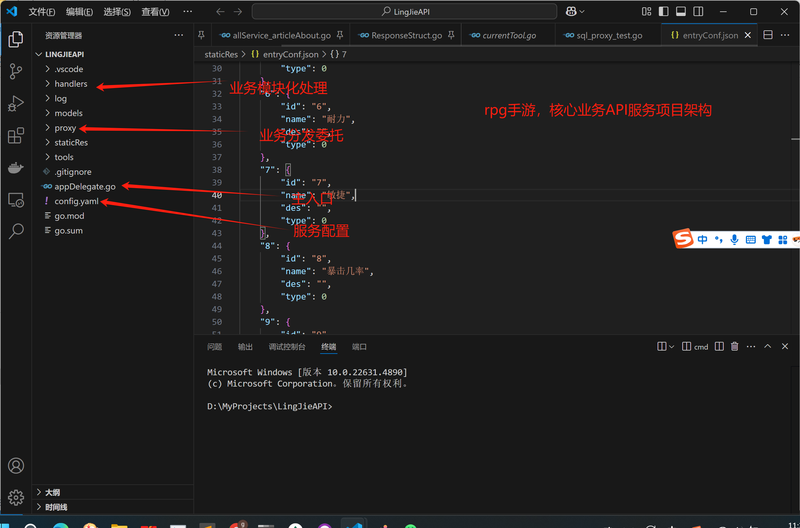Go back with the left arrow
The image size is (800, 528).
tap(220, 11)
